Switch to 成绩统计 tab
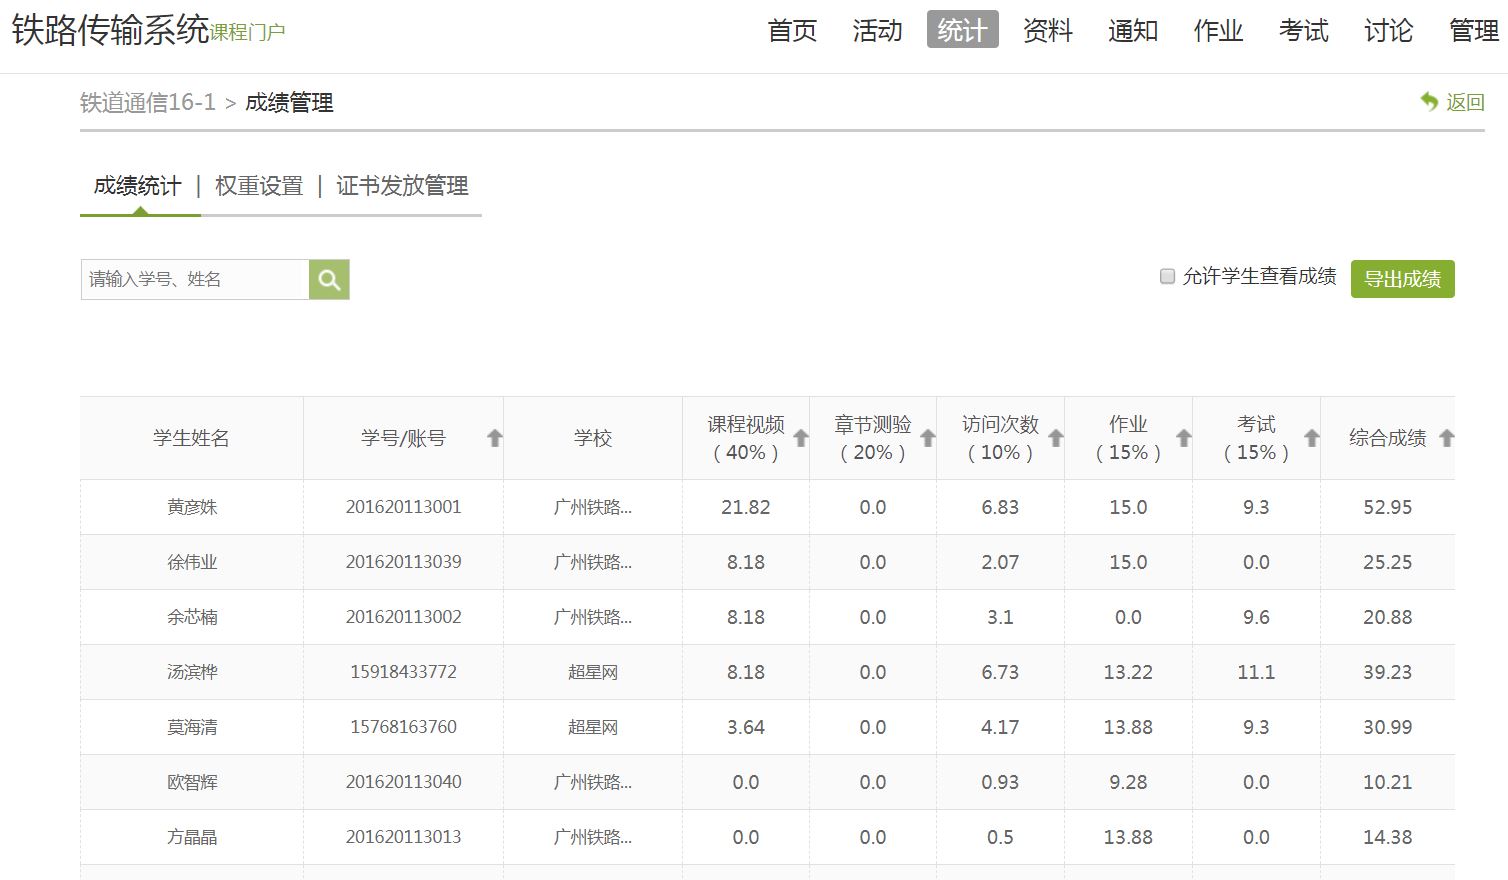The image size is (1508, 880). 137,186
